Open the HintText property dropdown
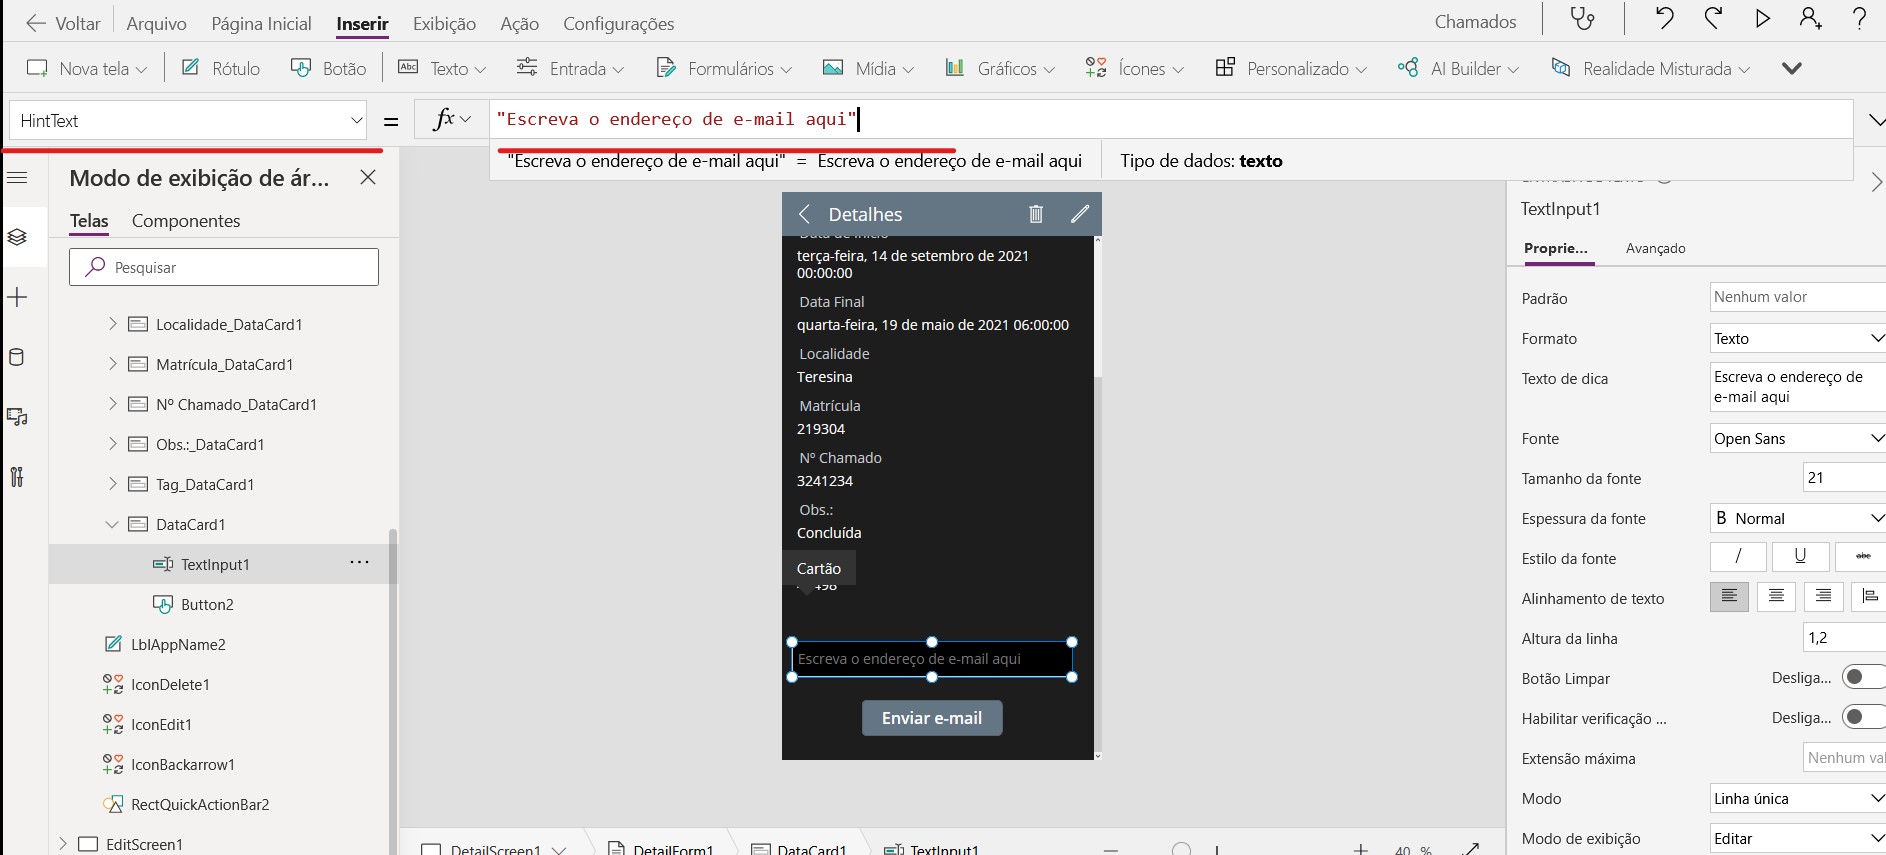Screen dimensions: 1886x855 [356, 121]
